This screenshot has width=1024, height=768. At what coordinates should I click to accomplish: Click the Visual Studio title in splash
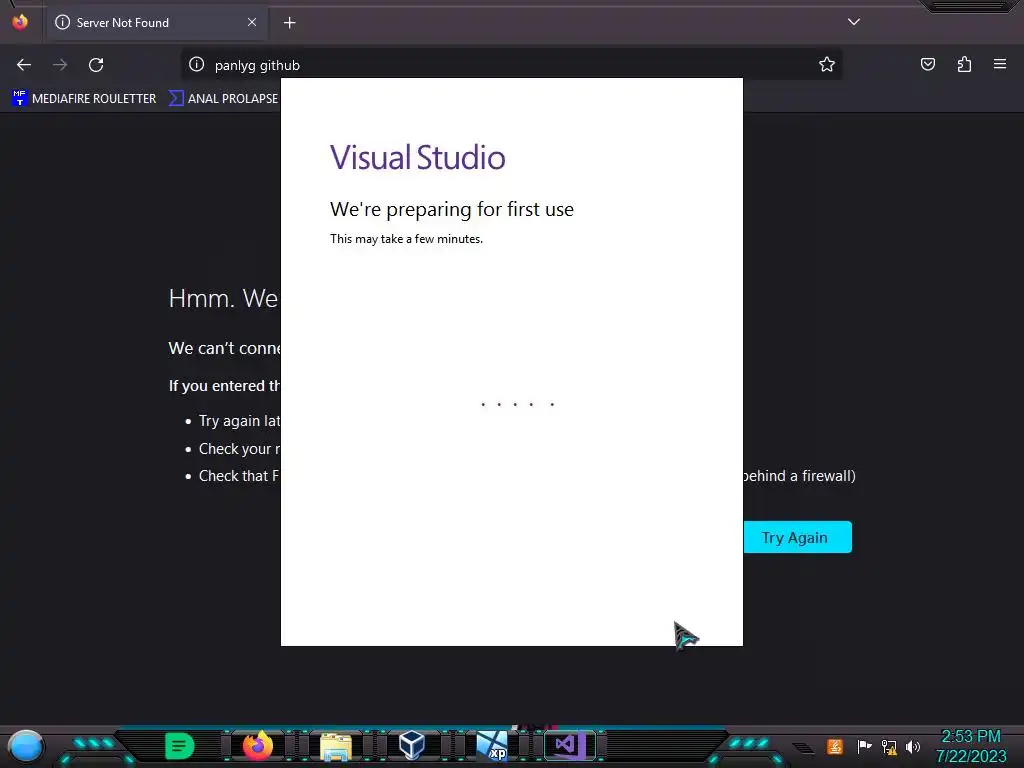point(417,157)
